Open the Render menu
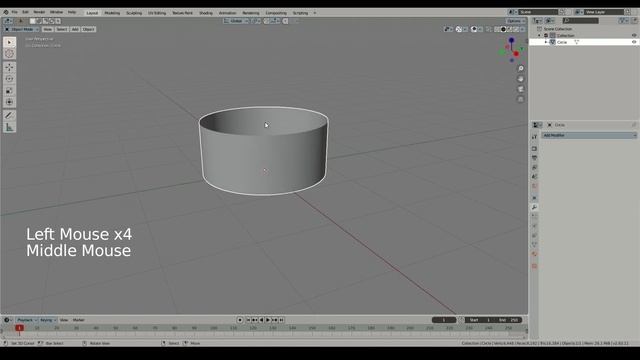Image resolution: width=640 pixels, height=360 pixels. (39, 12)
